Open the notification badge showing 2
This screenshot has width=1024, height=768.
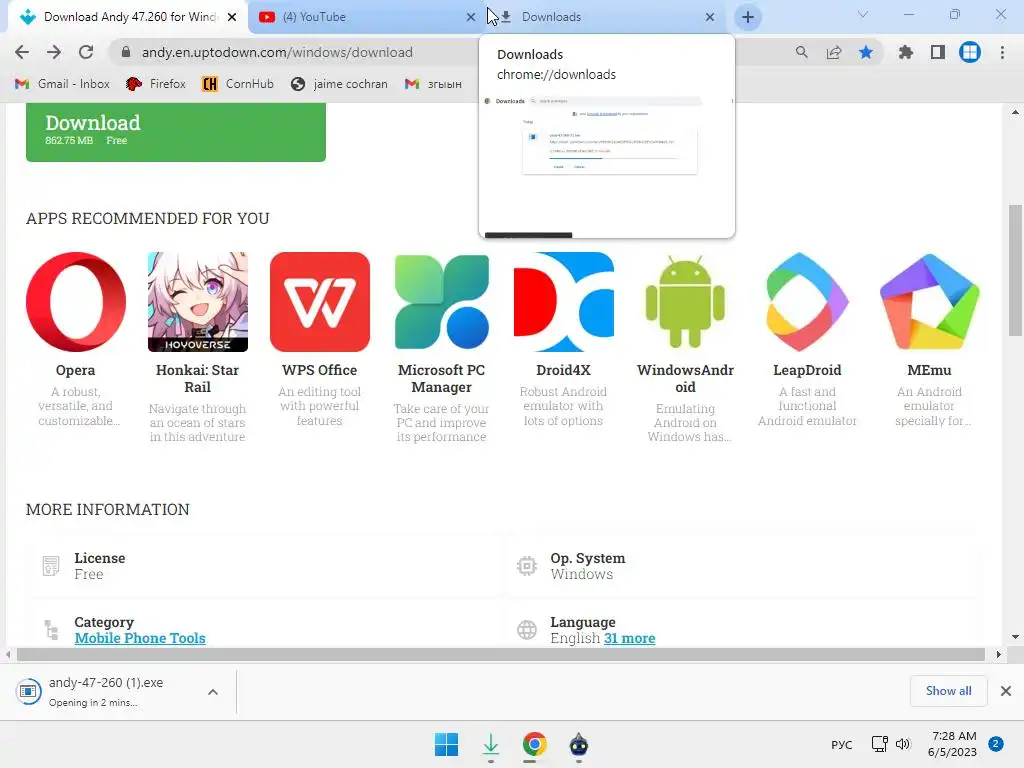(x=996, y=744)
